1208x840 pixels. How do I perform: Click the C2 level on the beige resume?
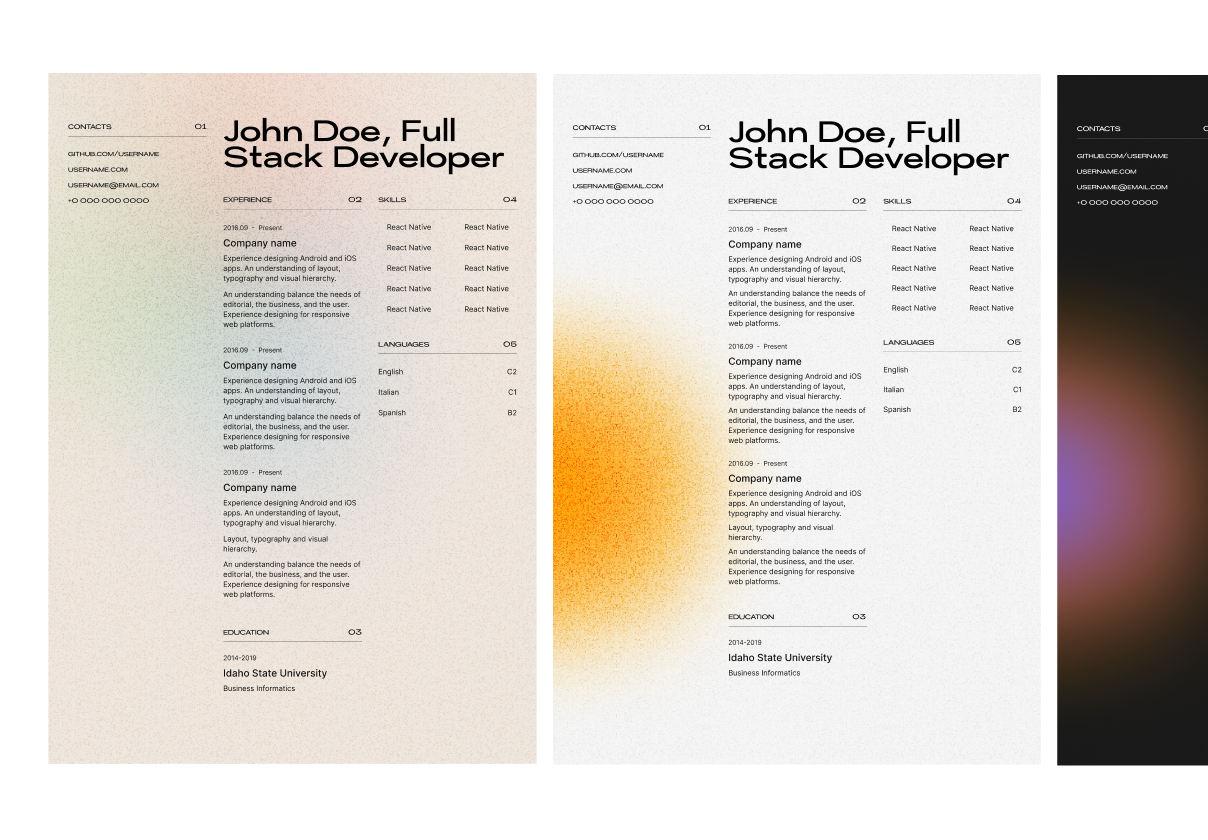[x=512, y=372]
